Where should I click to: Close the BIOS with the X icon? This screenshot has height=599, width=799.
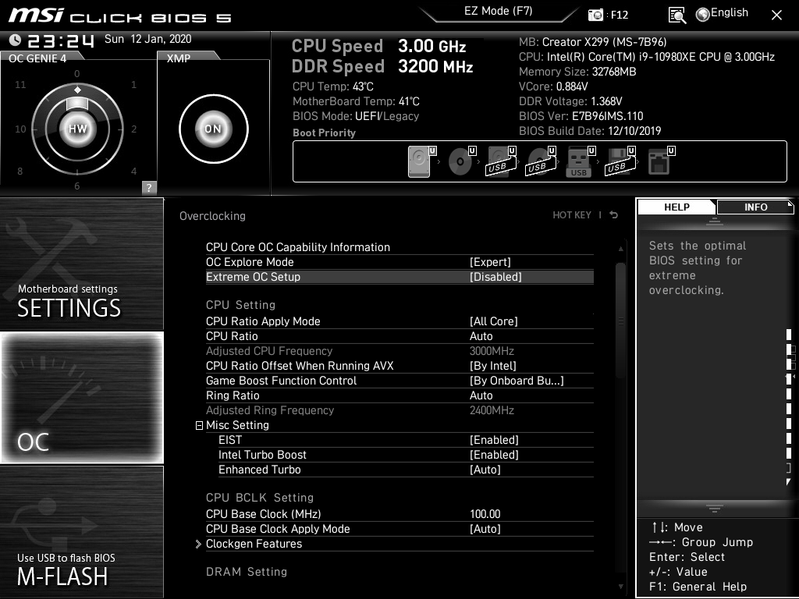pos(777,15)
